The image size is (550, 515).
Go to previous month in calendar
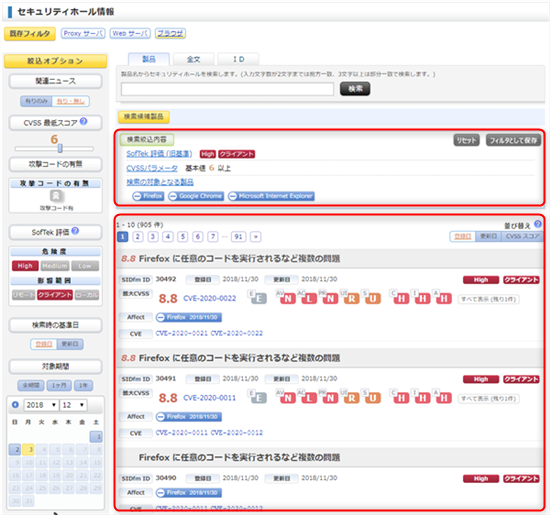click(15, 404)
